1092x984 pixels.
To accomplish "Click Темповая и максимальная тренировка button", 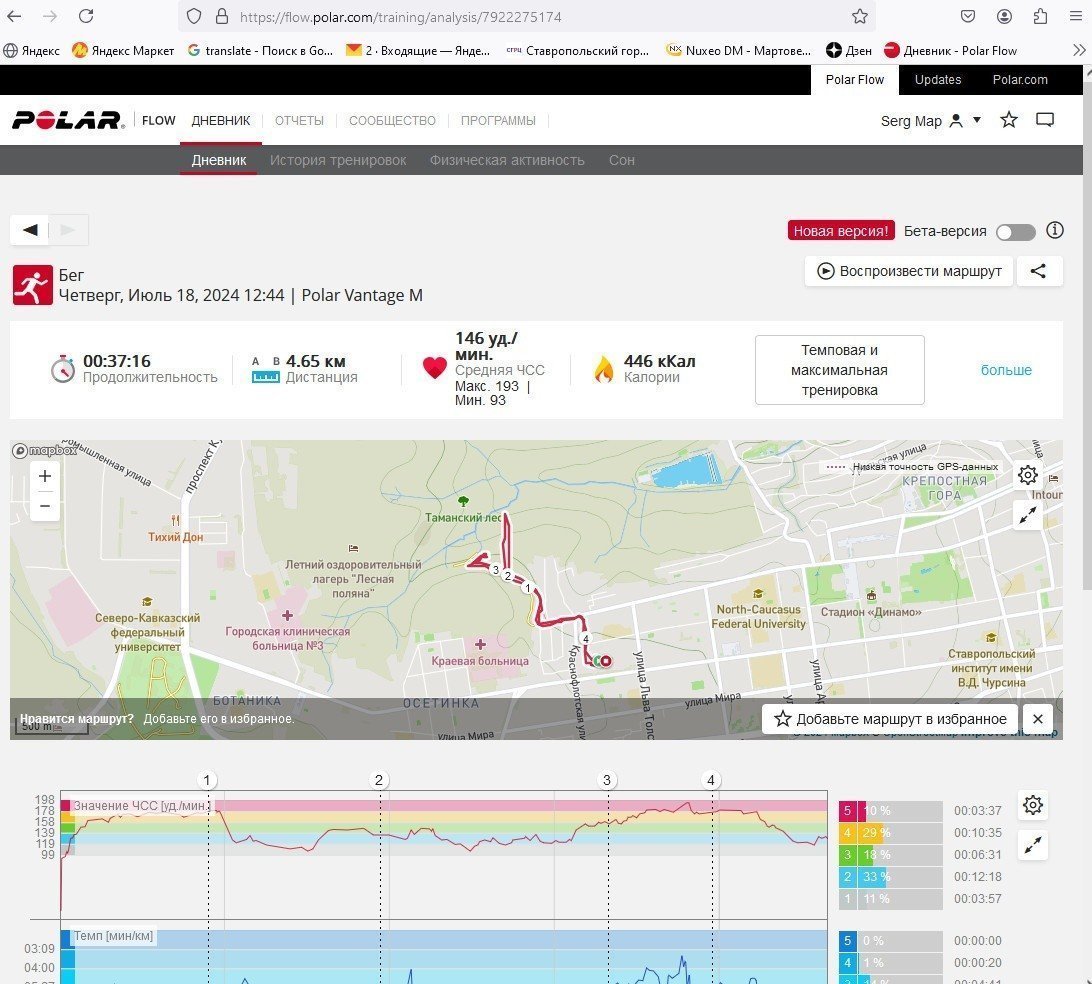I will [839, 370].
